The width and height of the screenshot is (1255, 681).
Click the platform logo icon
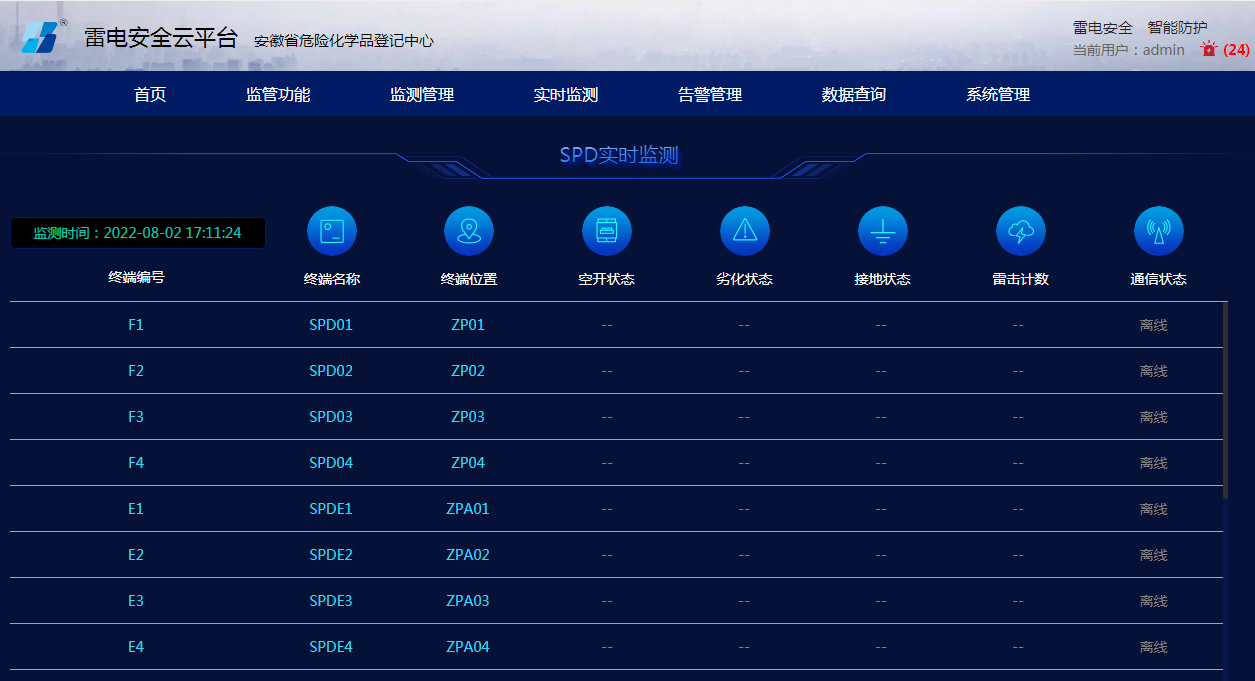pyautogui.click(x=41, y=36)
